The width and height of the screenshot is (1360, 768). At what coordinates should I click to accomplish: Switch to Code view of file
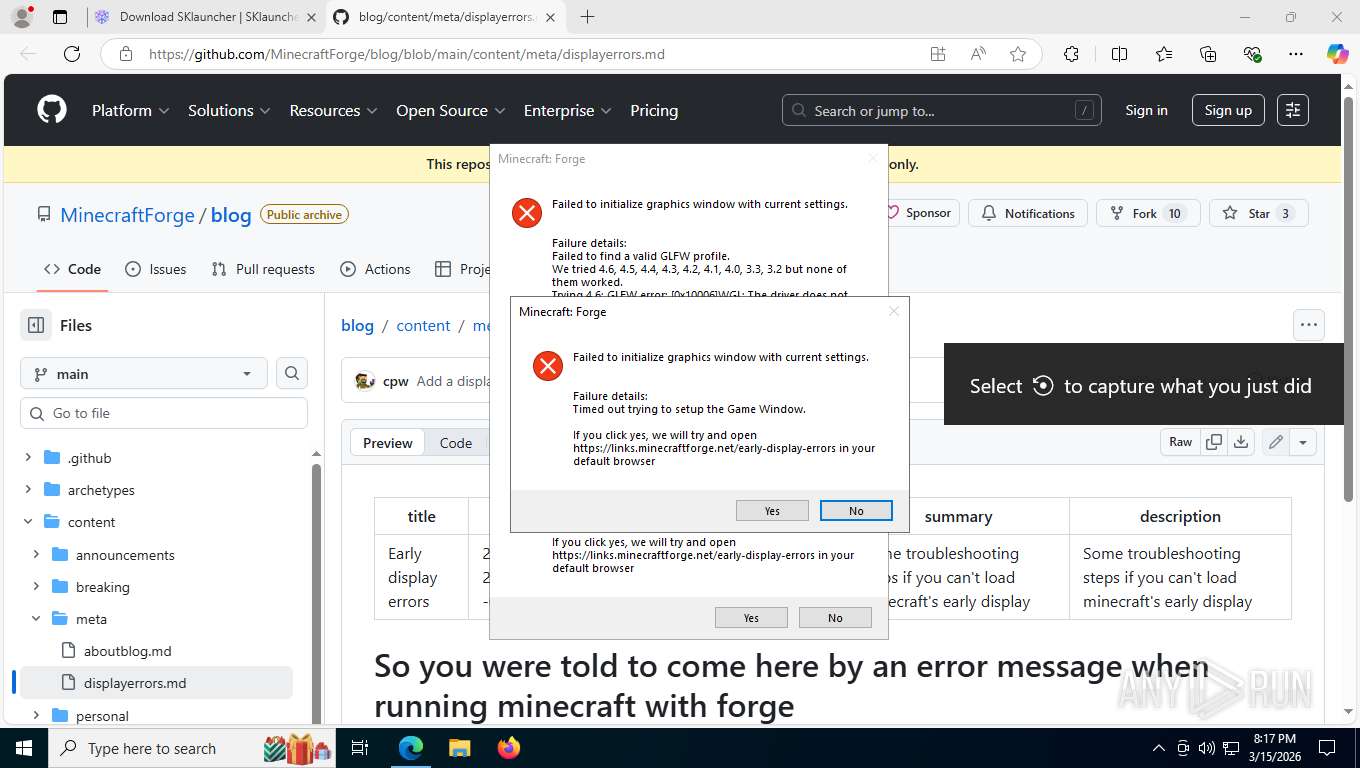[456, 443]
